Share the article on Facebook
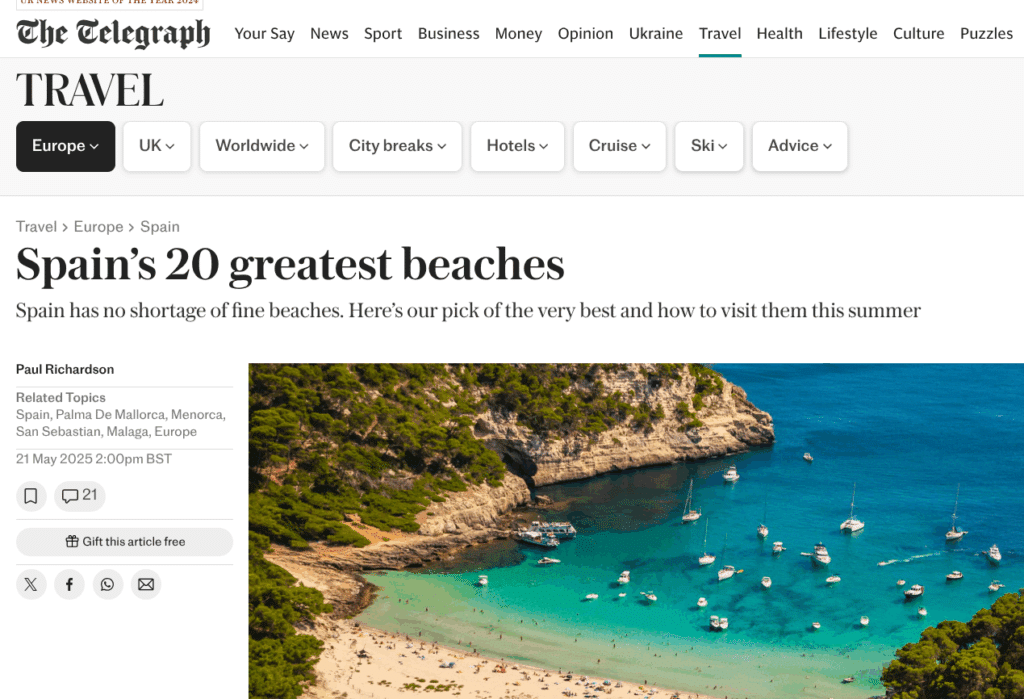The image size is (1024, 699). (69, 584)
